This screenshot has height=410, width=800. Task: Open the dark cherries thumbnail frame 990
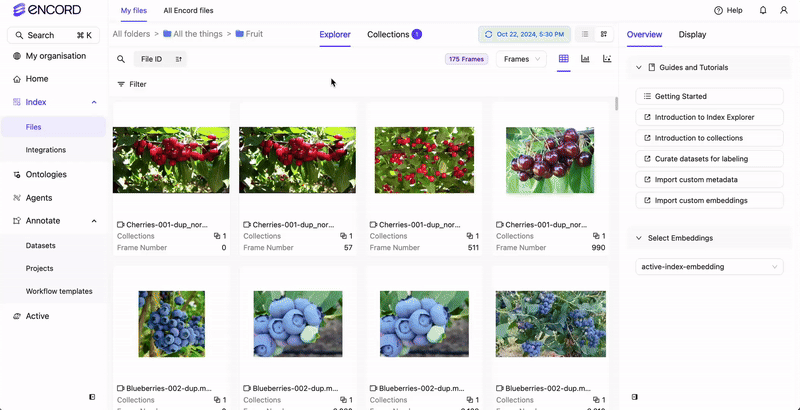(x=550, y=160)
